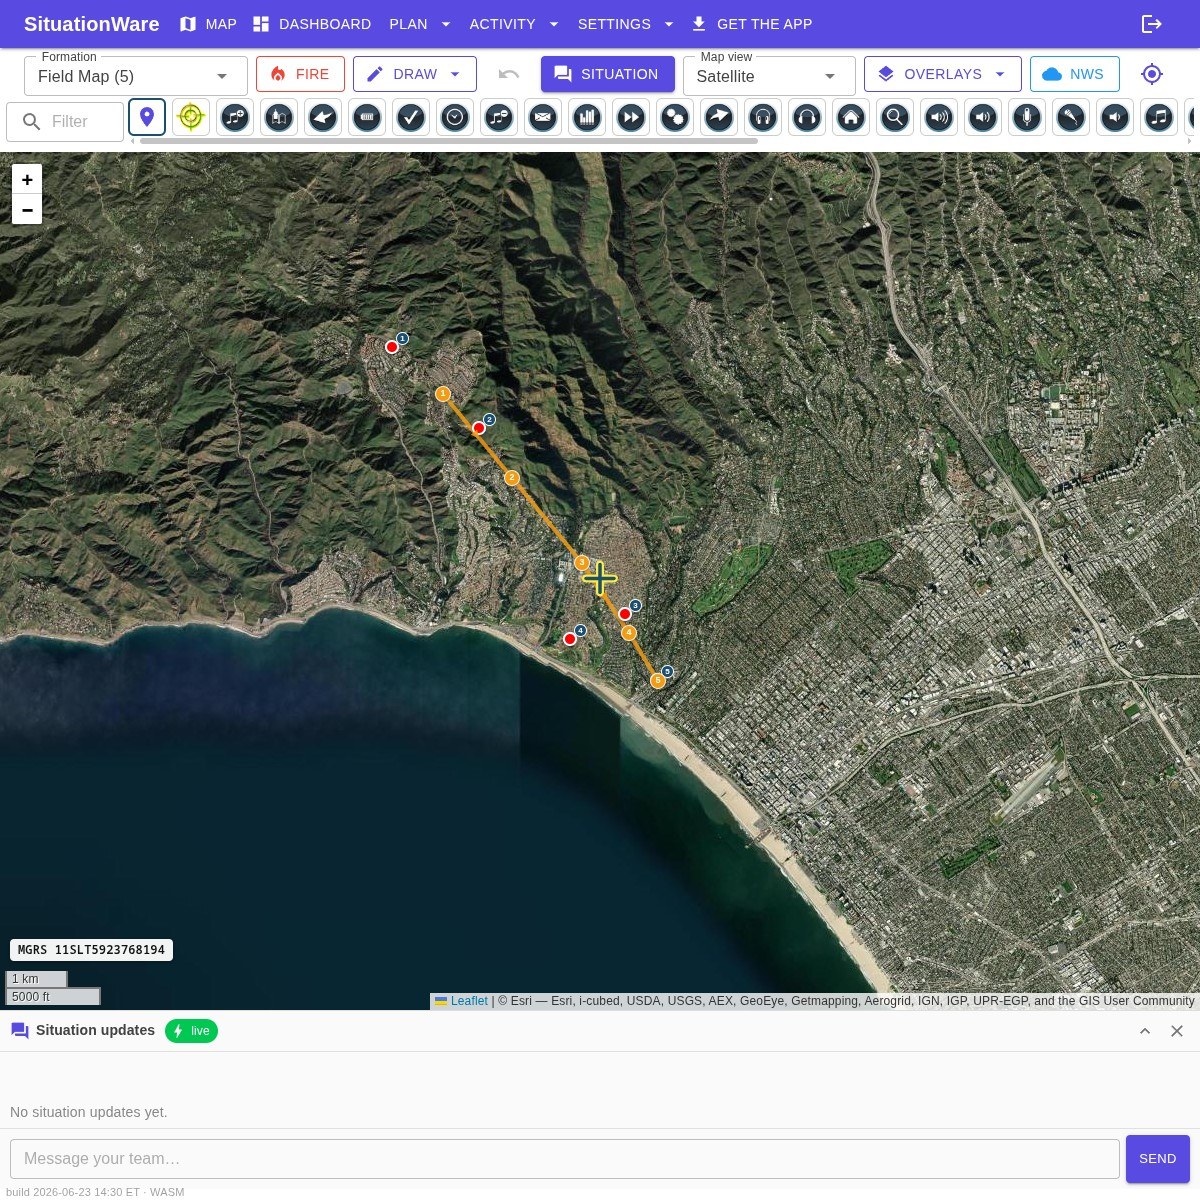Click the MGRS 11SLT5923768194 coordinate readout
The image size is (1200, 1202).
[x=91, y=950]
